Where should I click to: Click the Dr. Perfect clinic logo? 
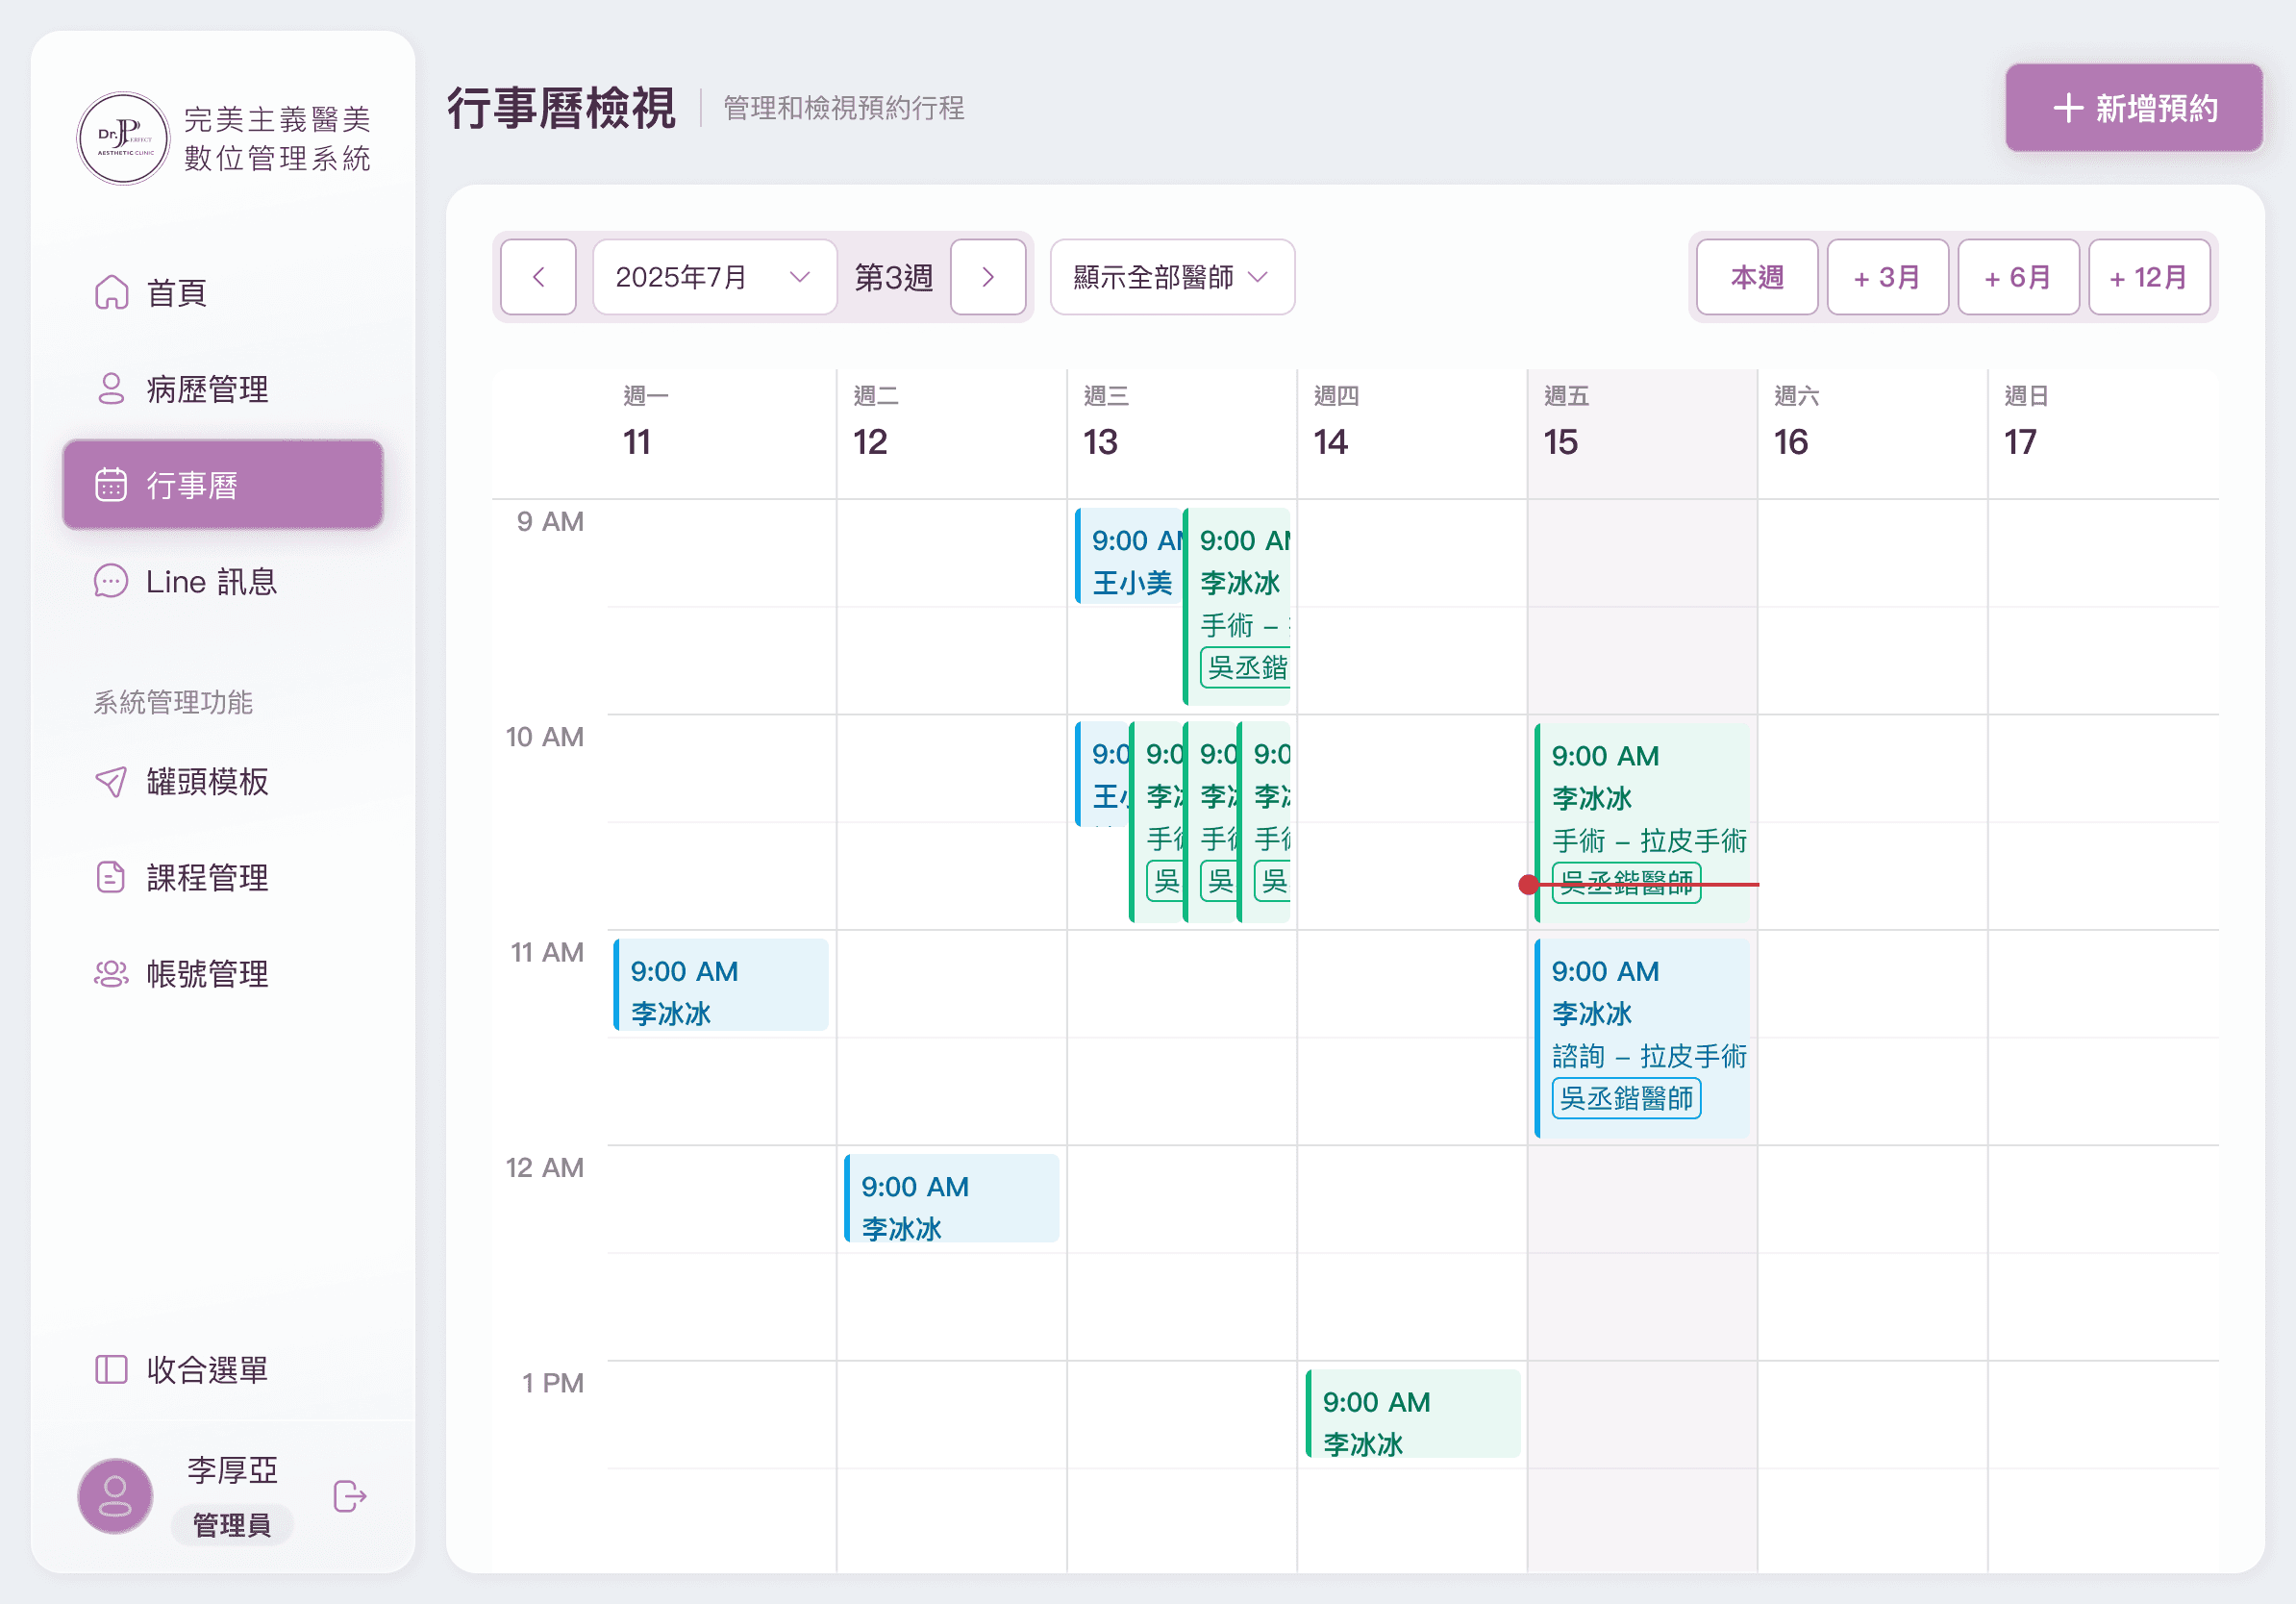tap(124, 138)
